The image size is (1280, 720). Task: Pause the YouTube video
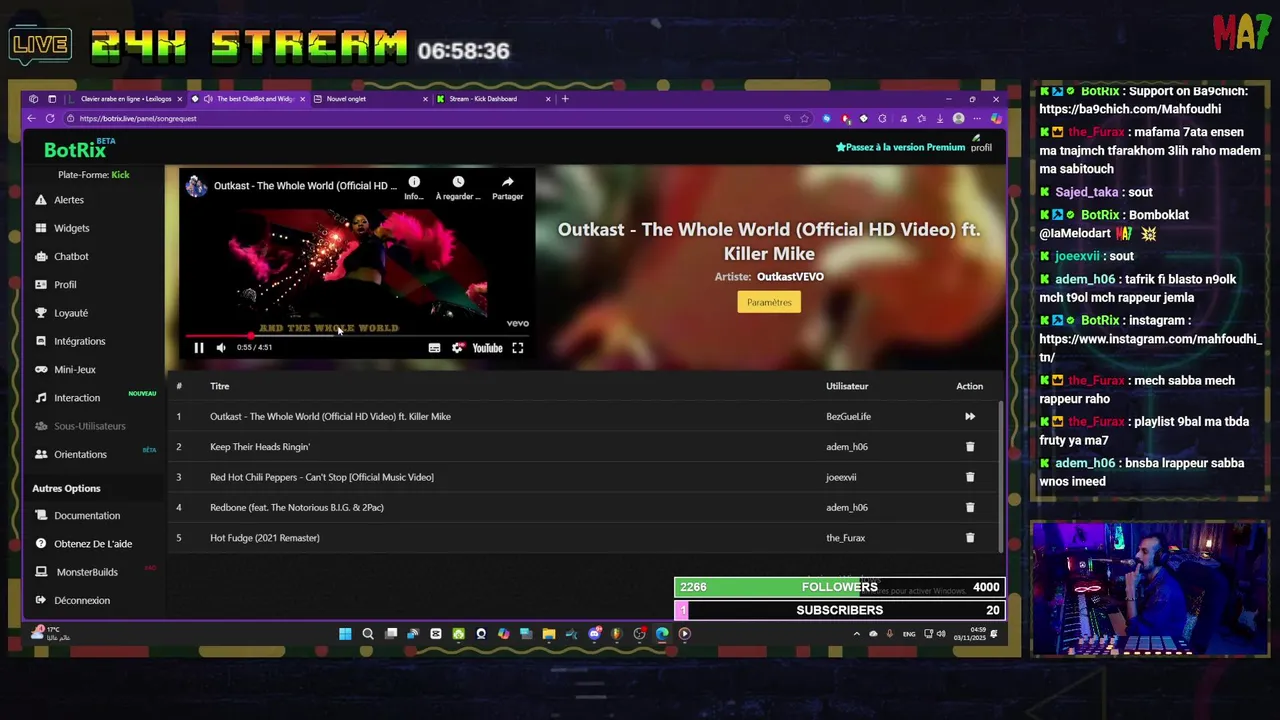tap(199, 348)
